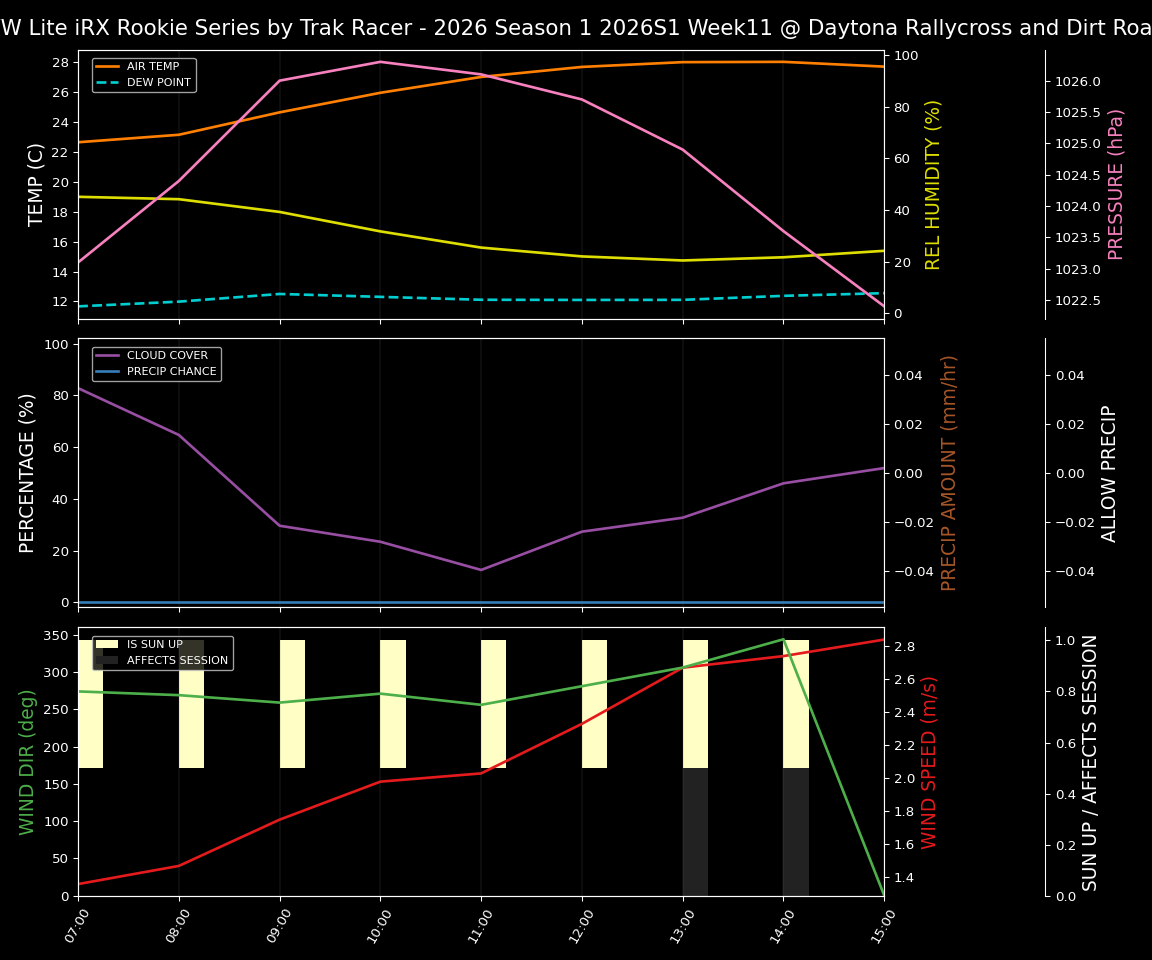The width and height of the screenshot is (1152, 960).
Task: Click the pink PRESSURE curve peak
Action: (381, 62)
